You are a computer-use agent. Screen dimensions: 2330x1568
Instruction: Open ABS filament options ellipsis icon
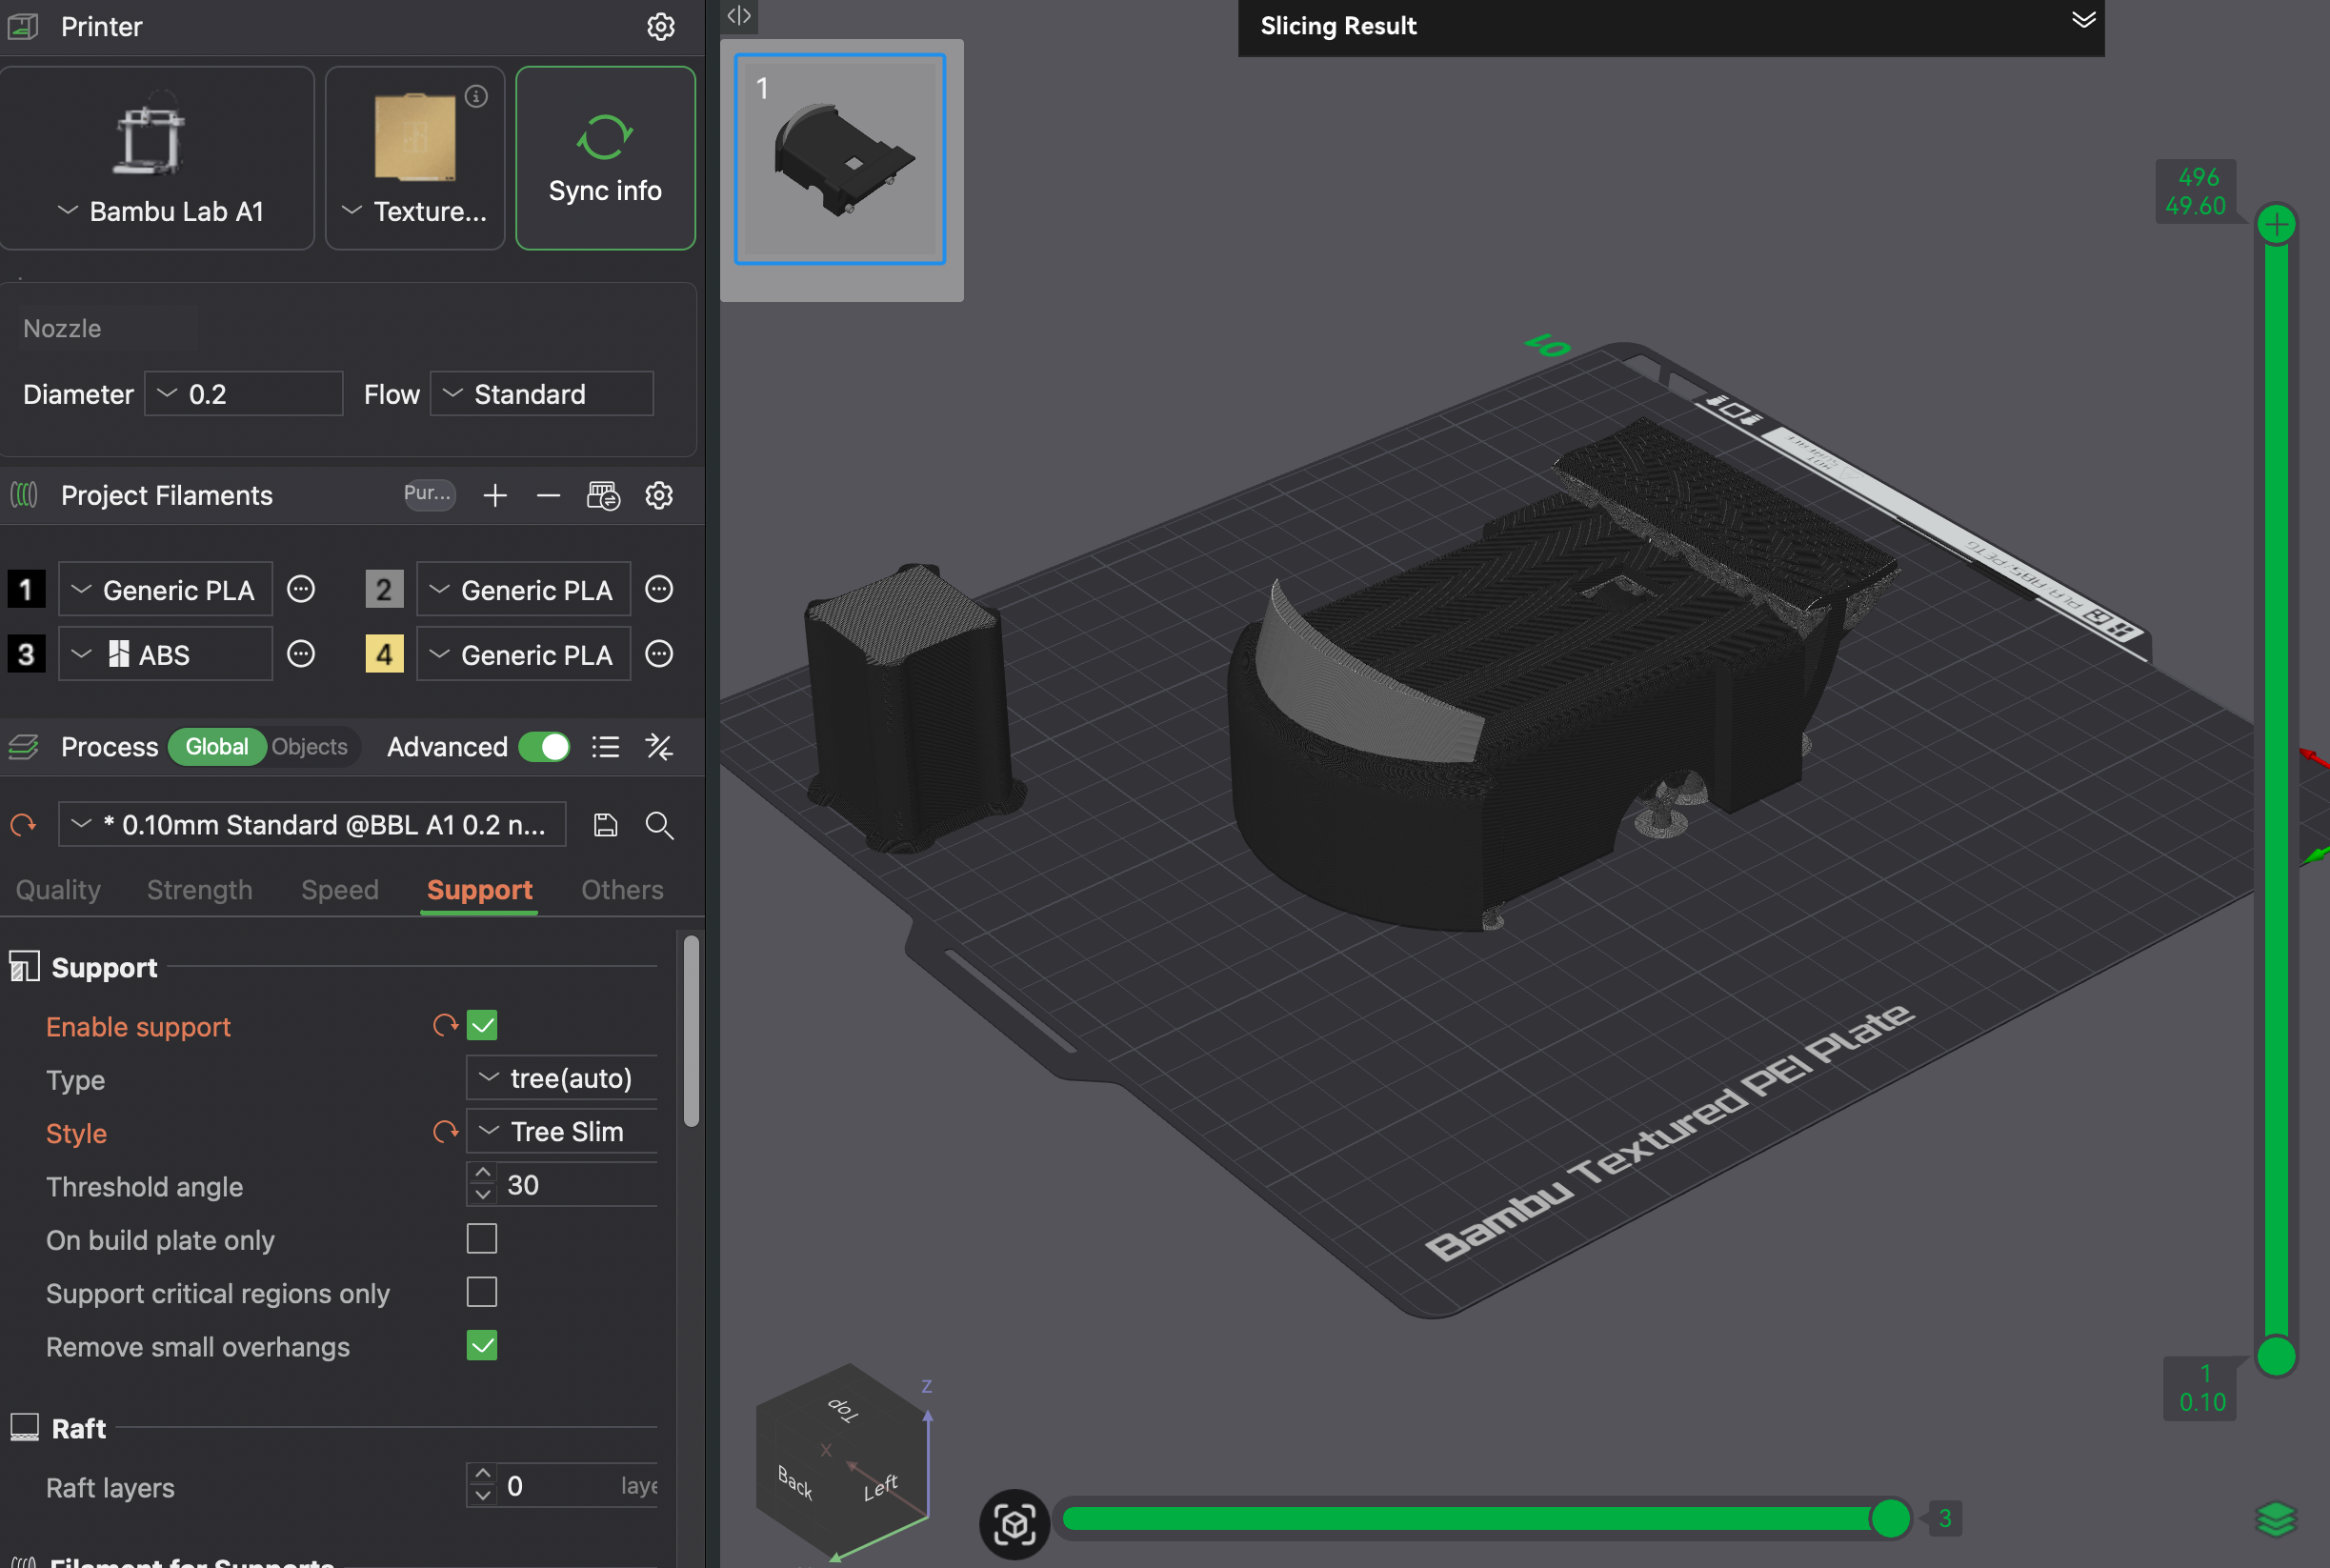[301, 655]
